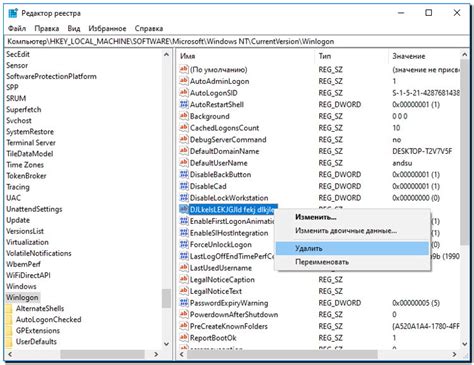Click the string icon of DefaultDomainName
474x365 pixels.
pos(184,151)
